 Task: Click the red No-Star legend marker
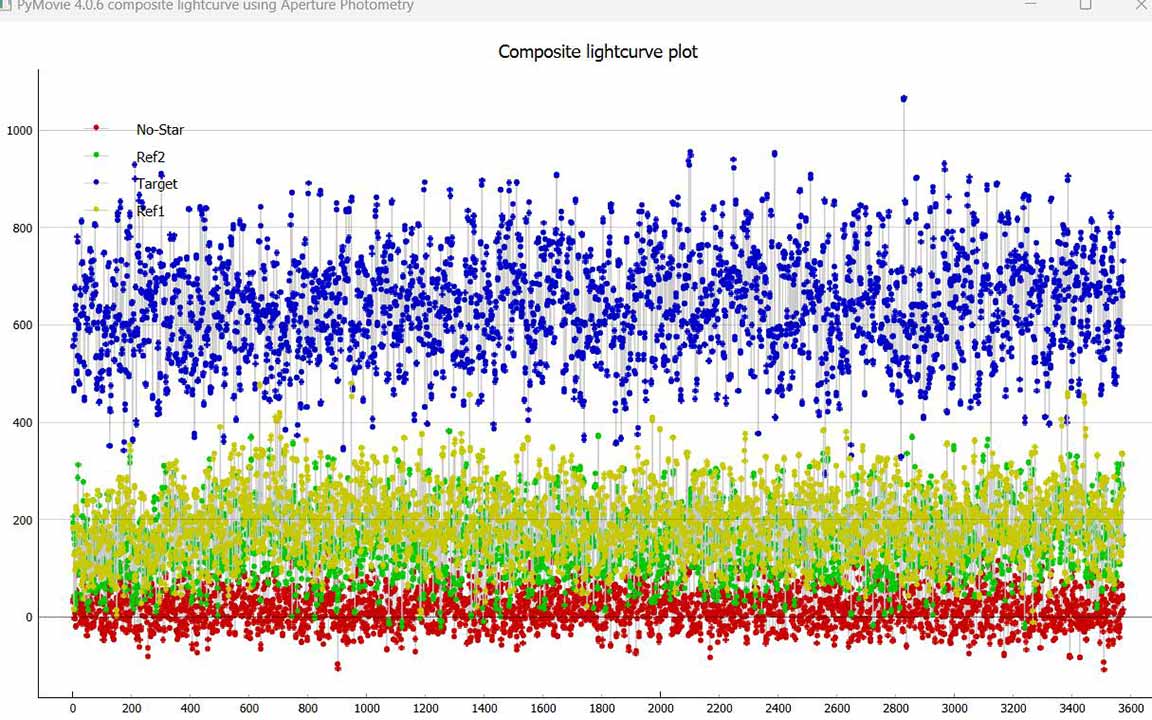tap(96, 128)
